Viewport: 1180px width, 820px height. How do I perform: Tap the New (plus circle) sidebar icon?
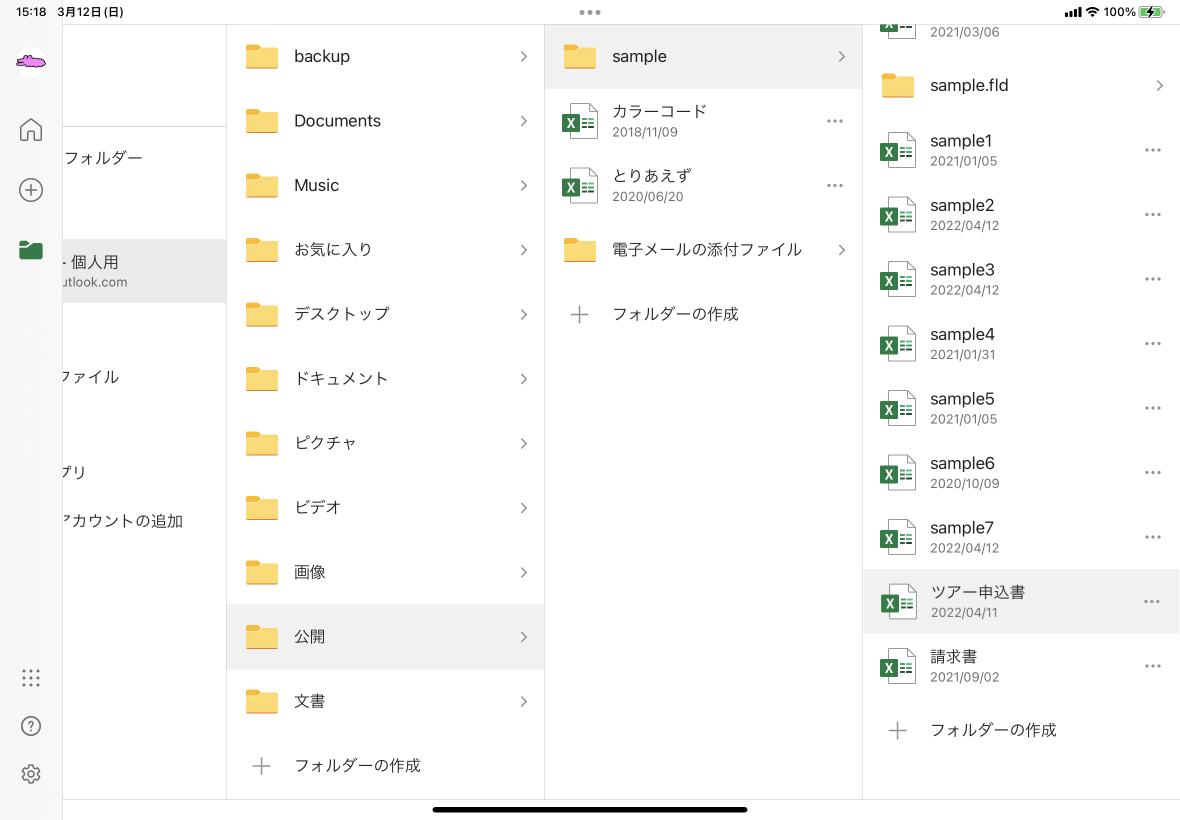31,190
